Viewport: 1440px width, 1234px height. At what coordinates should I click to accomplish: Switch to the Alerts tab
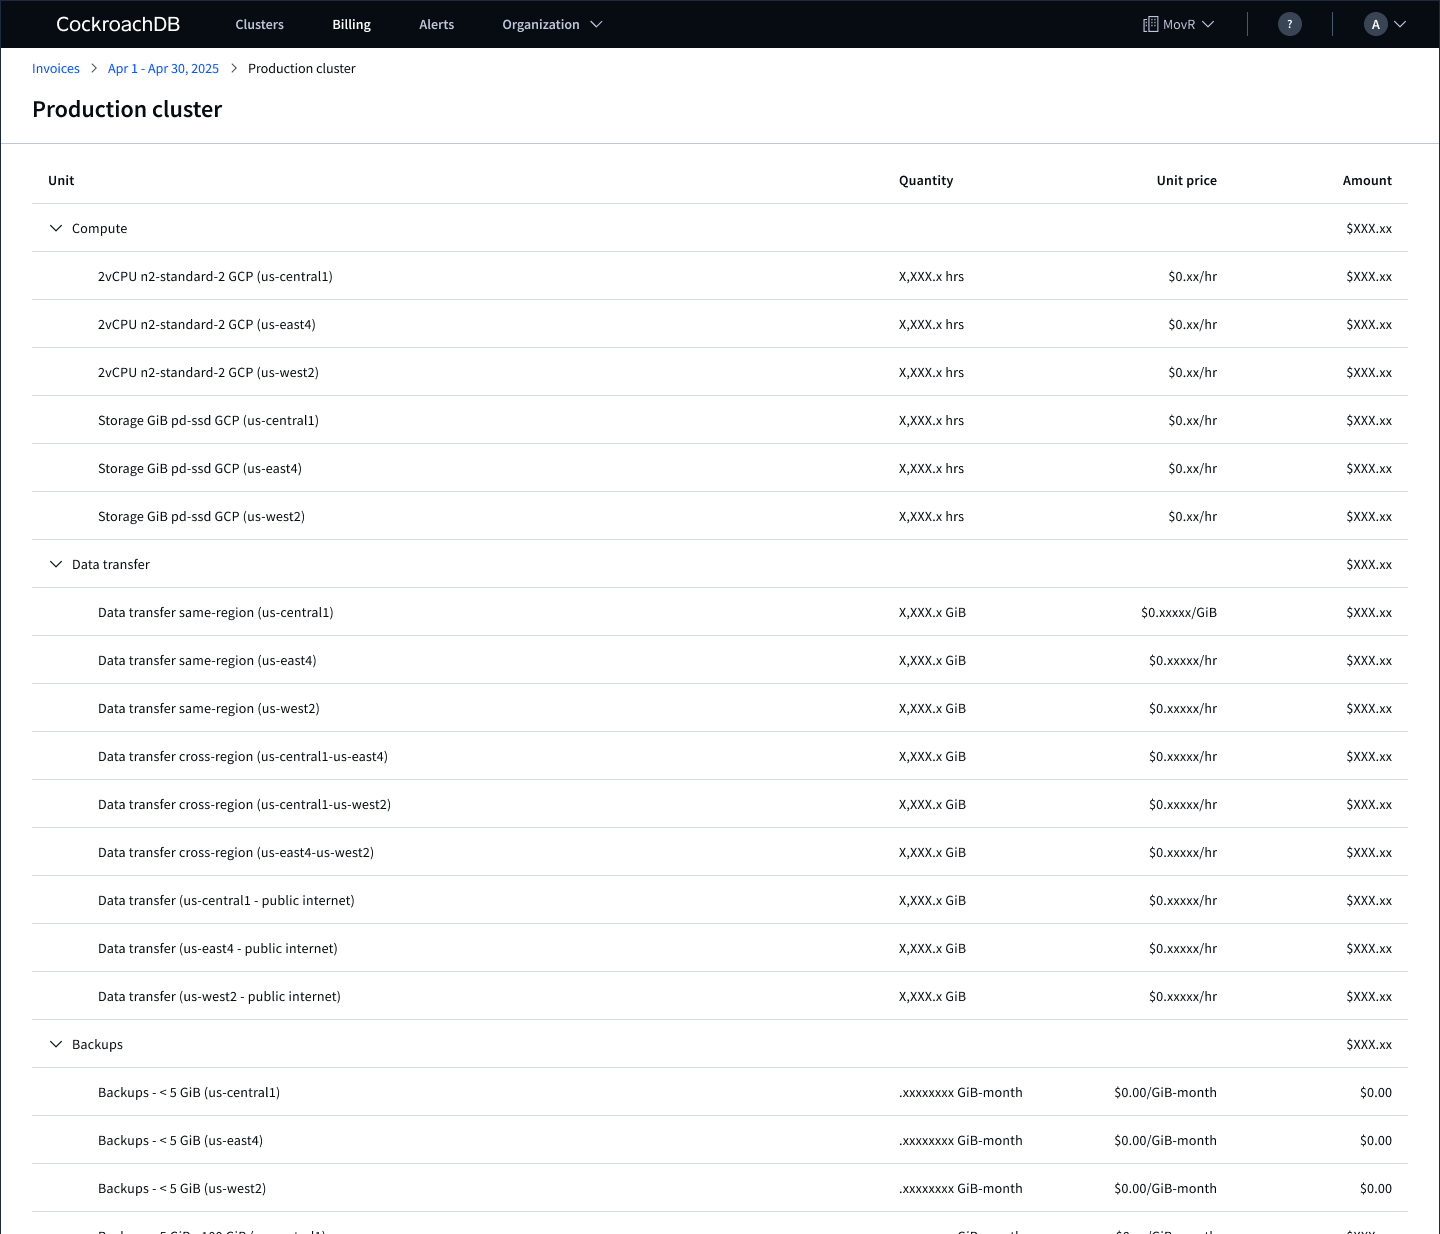437,24
